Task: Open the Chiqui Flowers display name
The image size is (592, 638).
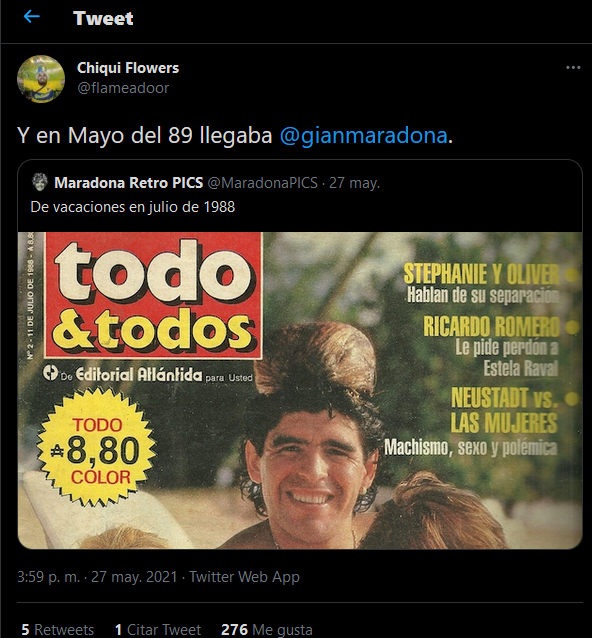Action: pyautogui.click(x=128, y=68)
